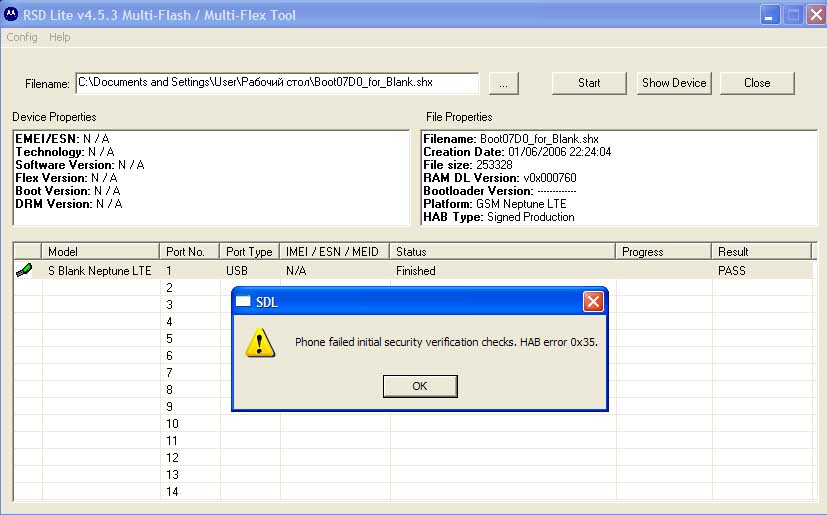The image size is (827, 515).
Task: Select the Port No. column header
Action: (x=189, y=252)
